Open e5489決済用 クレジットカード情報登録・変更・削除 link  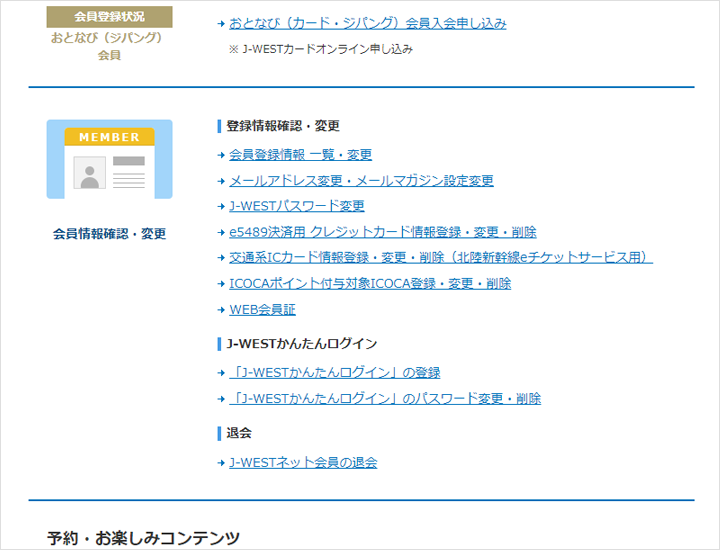[x=382, y=232]
